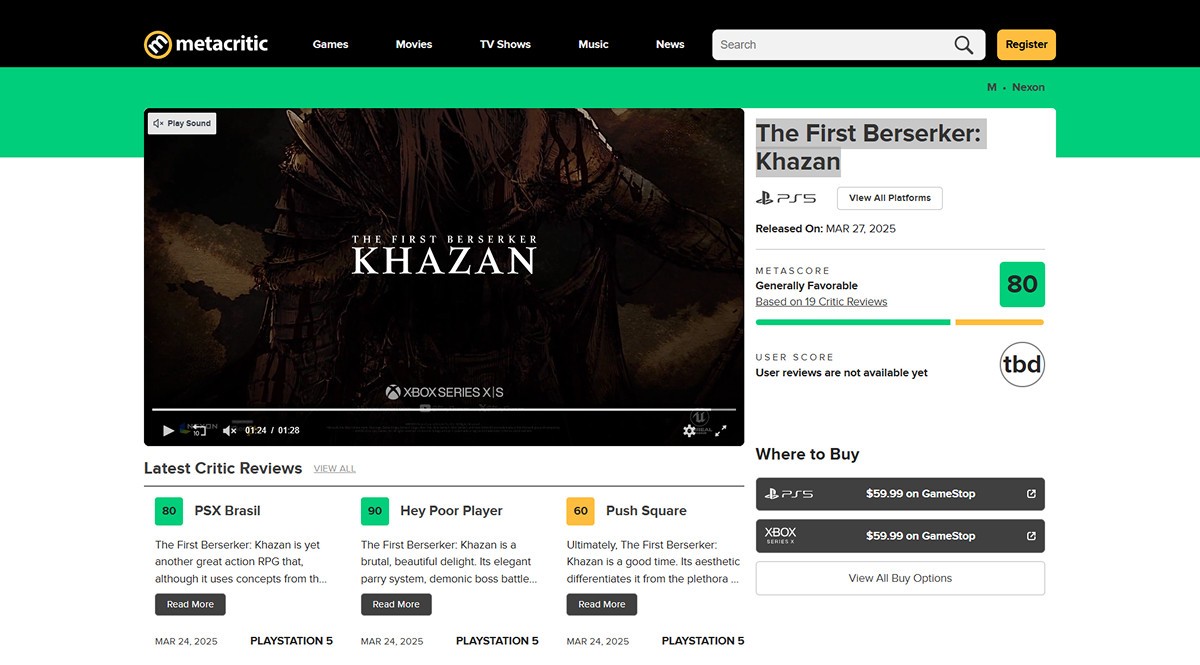Click View All Buy Options

[x=900, y=578]
